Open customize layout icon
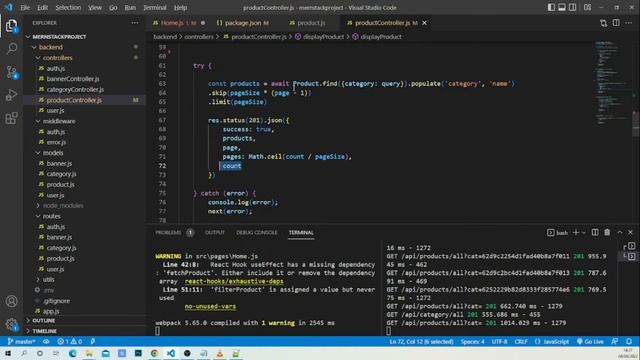This screenshot has width=640, height=360. pyautogui.click(x=587, y=7)
